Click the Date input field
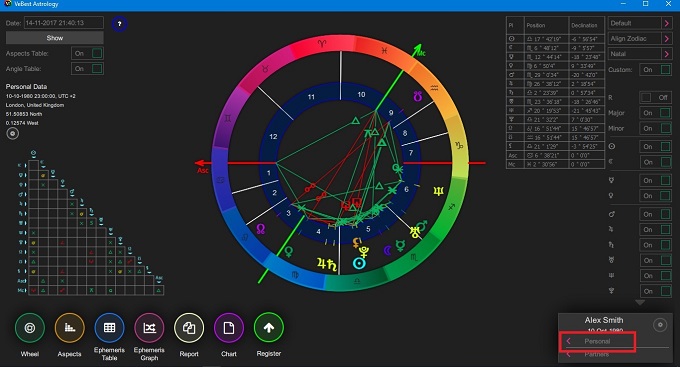Screen dimensions: 680x367 [64, 23]
